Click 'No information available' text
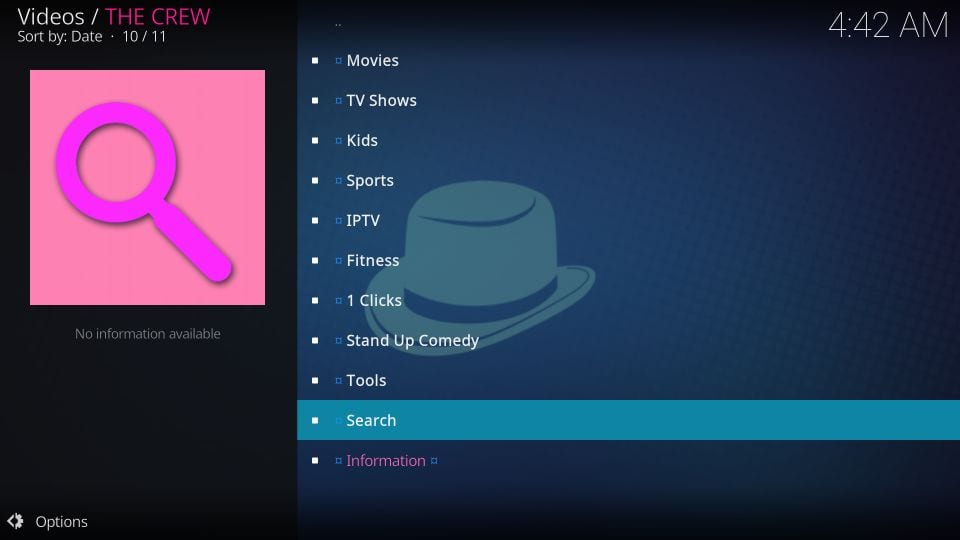Viewport: 960px width, 540px height. pos(148,334)
